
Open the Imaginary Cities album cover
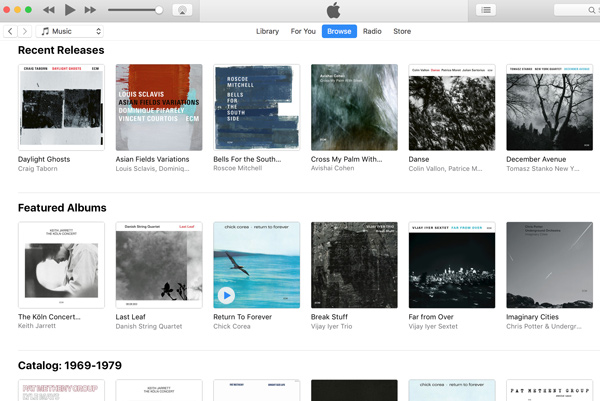click(x=549, y=265)
